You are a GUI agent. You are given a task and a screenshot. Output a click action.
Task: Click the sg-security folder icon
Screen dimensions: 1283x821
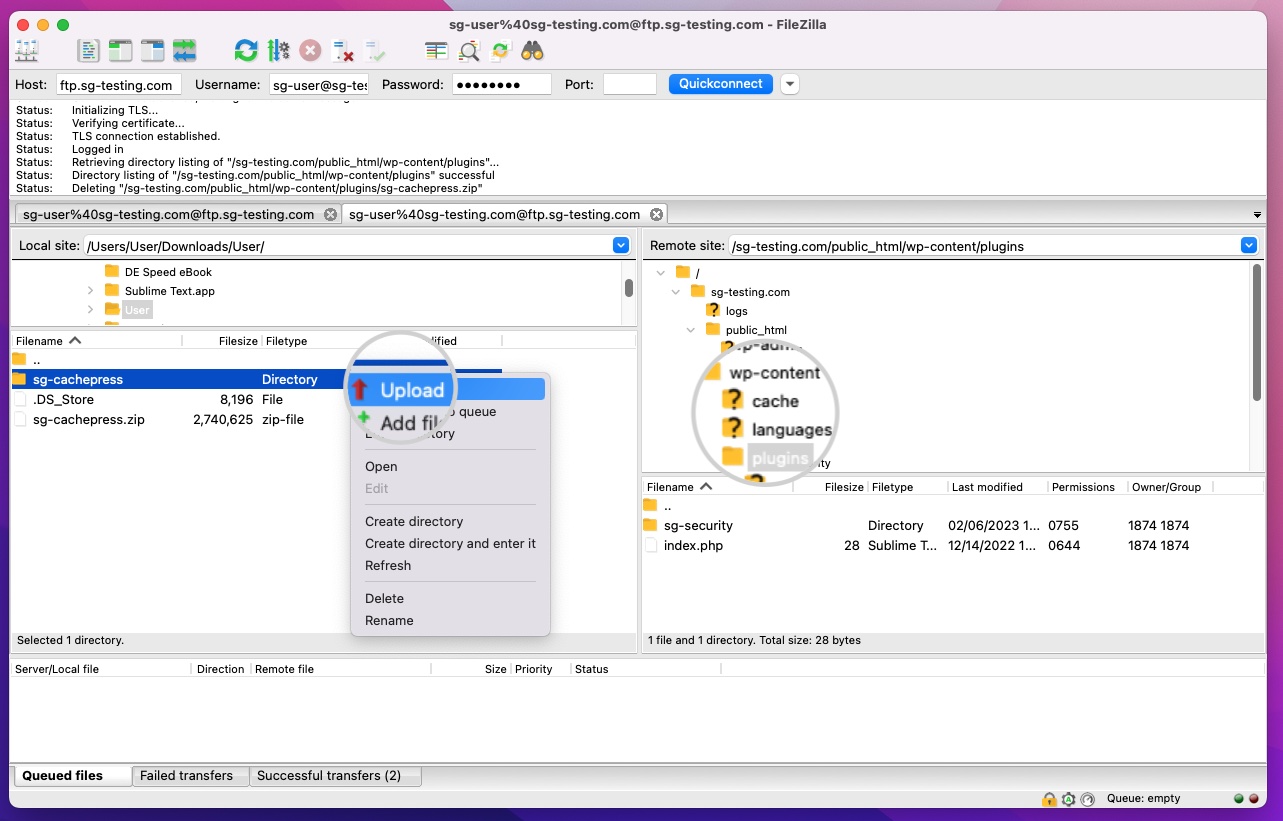[x=650, y=525]
